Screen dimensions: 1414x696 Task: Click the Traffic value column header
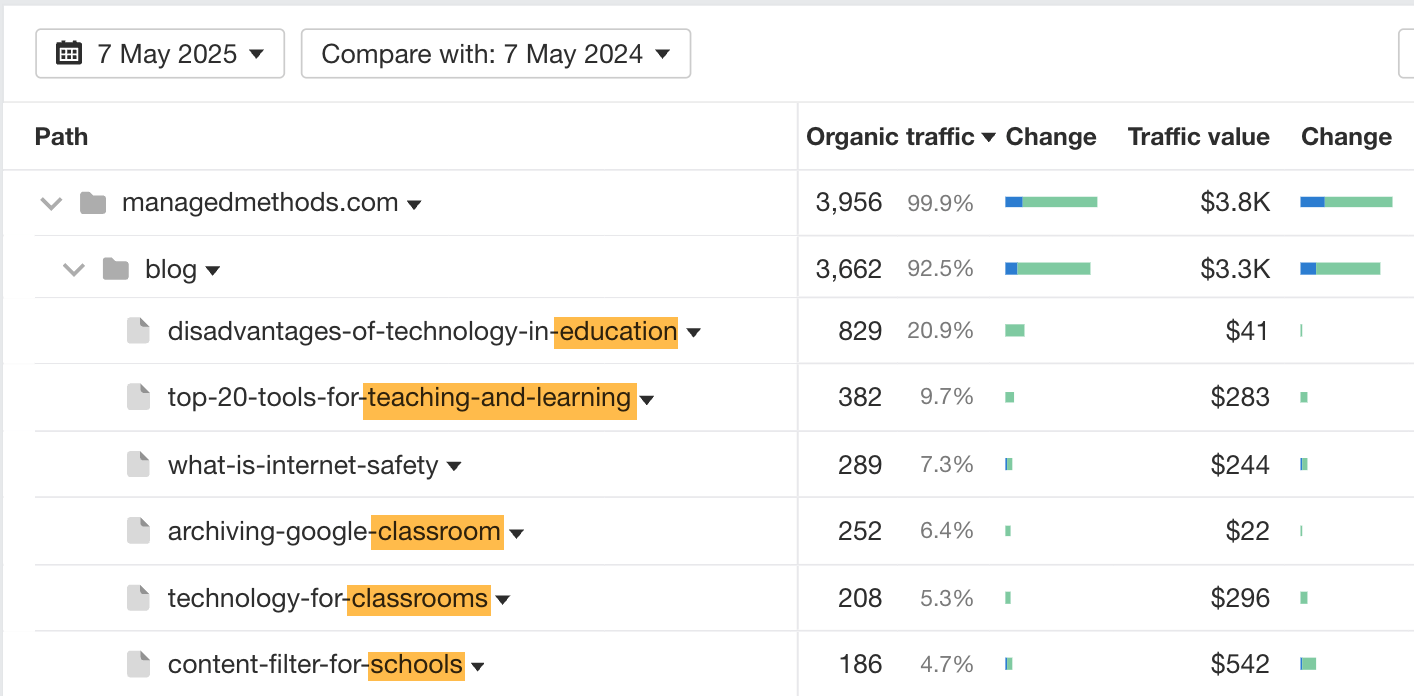1198,137
